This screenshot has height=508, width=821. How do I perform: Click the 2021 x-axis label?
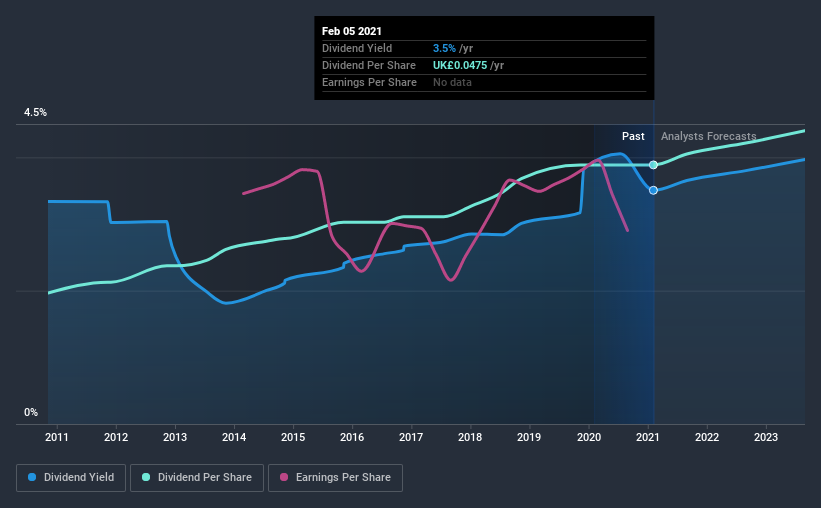coord(648,437)
